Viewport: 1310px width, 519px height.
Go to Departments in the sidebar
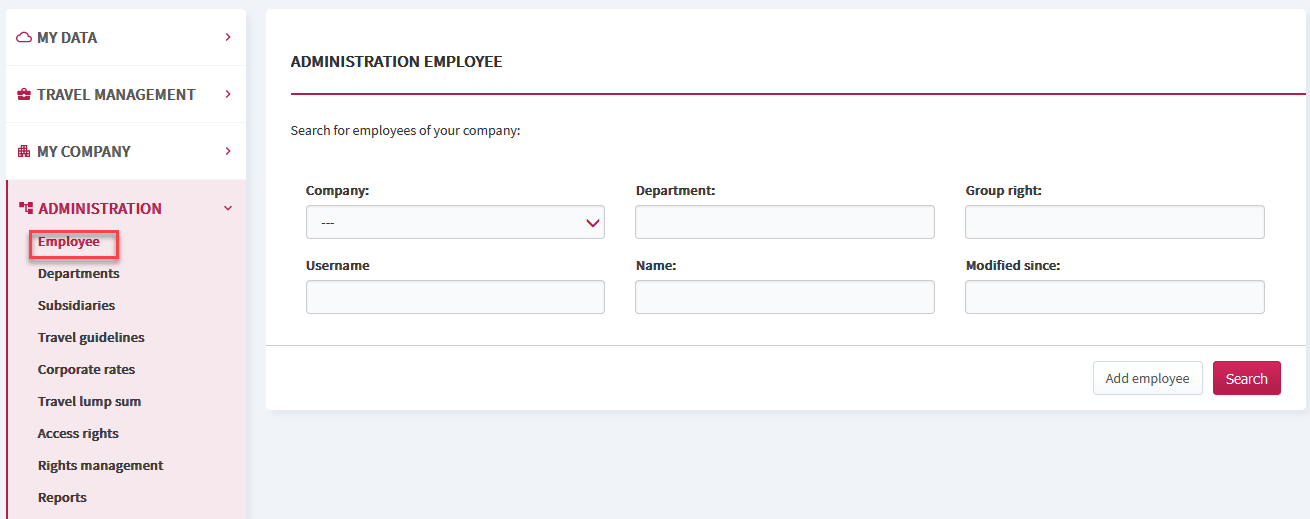coord(78,273)
